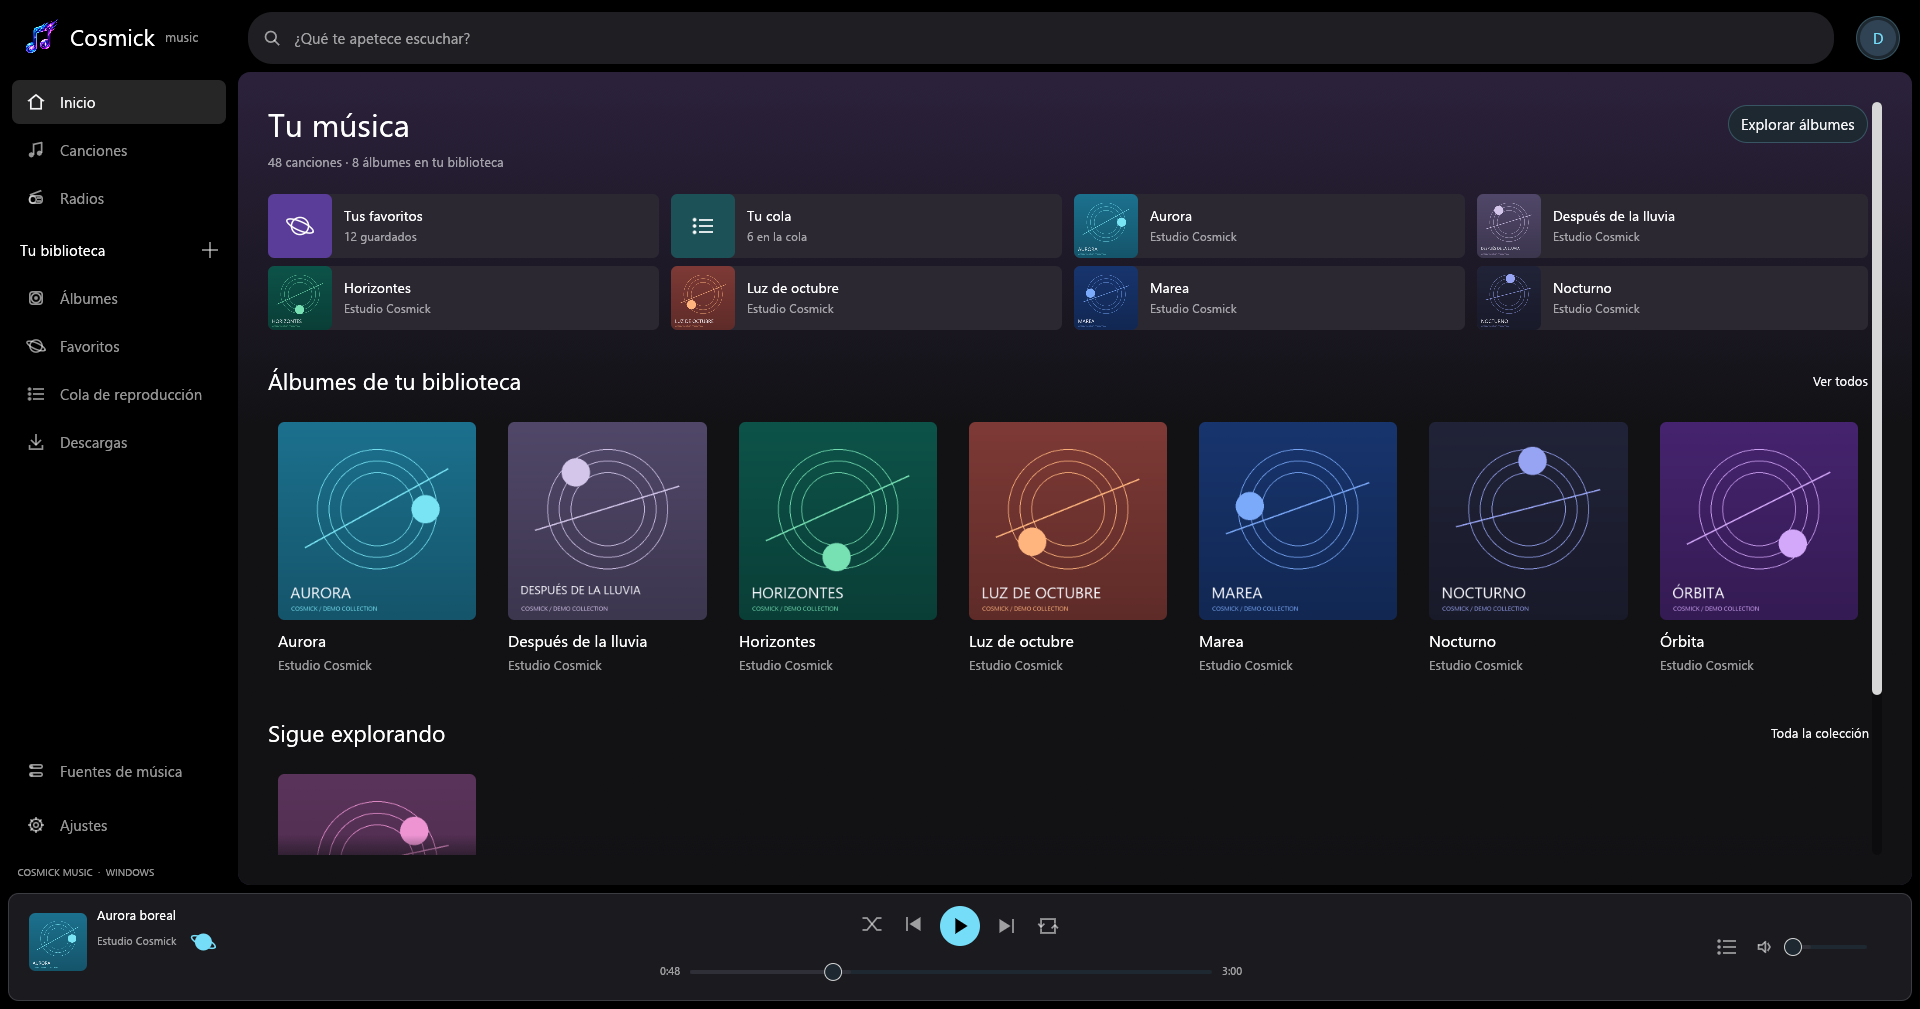Viewport: 1920px width, 1009px height.
Task: Click the search magnifier icon
Action: (272, 38)
